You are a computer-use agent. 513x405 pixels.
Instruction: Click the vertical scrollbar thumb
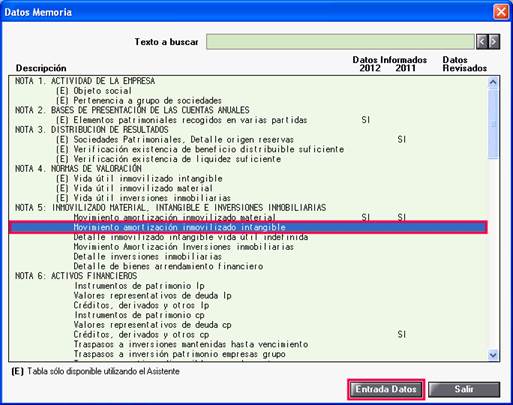(x=493, y=124)
